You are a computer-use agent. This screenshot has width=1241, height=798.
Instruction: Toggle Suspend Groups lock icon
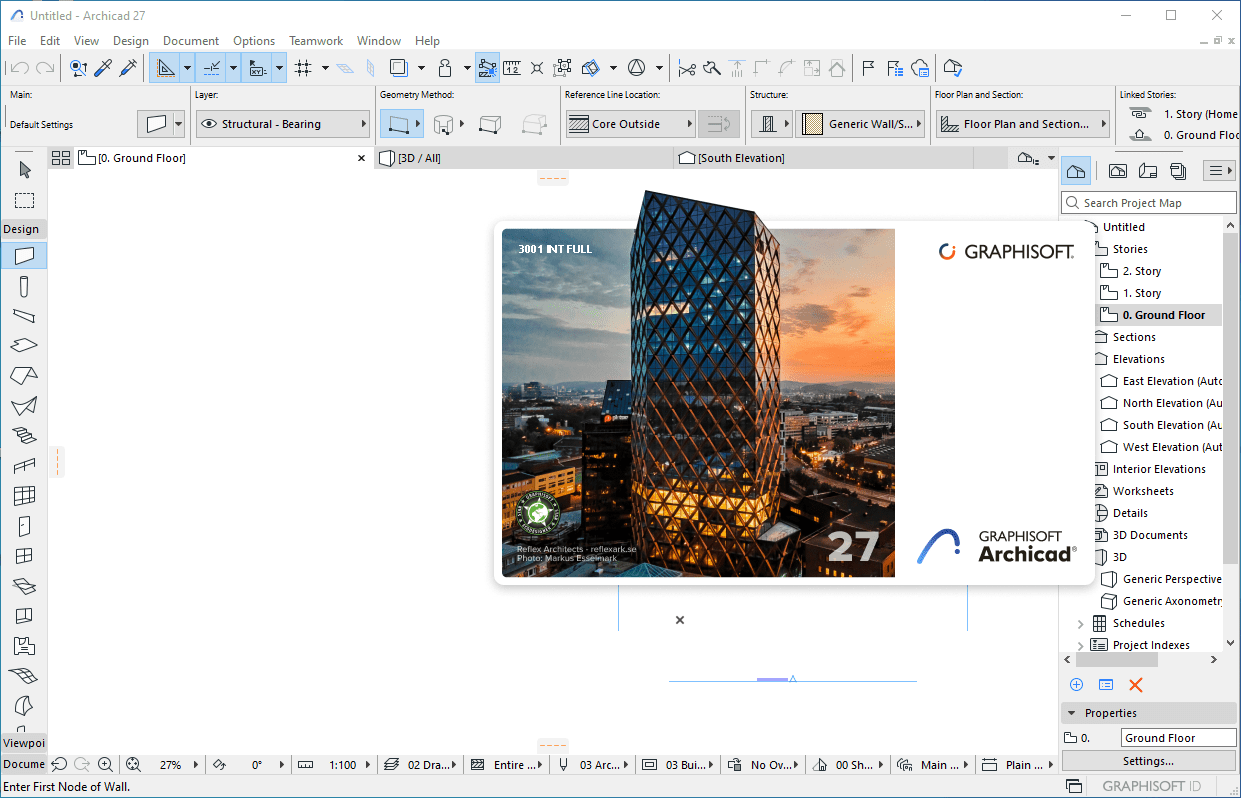click(446, 68)
